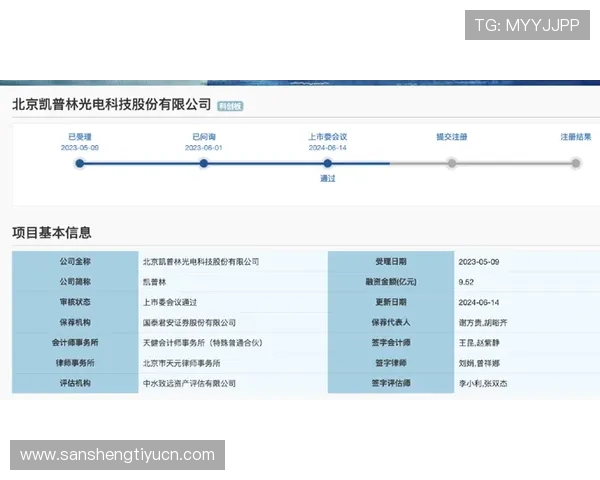Click date 2024-06-14 under 上市委会议

click(x=328, y=148)
